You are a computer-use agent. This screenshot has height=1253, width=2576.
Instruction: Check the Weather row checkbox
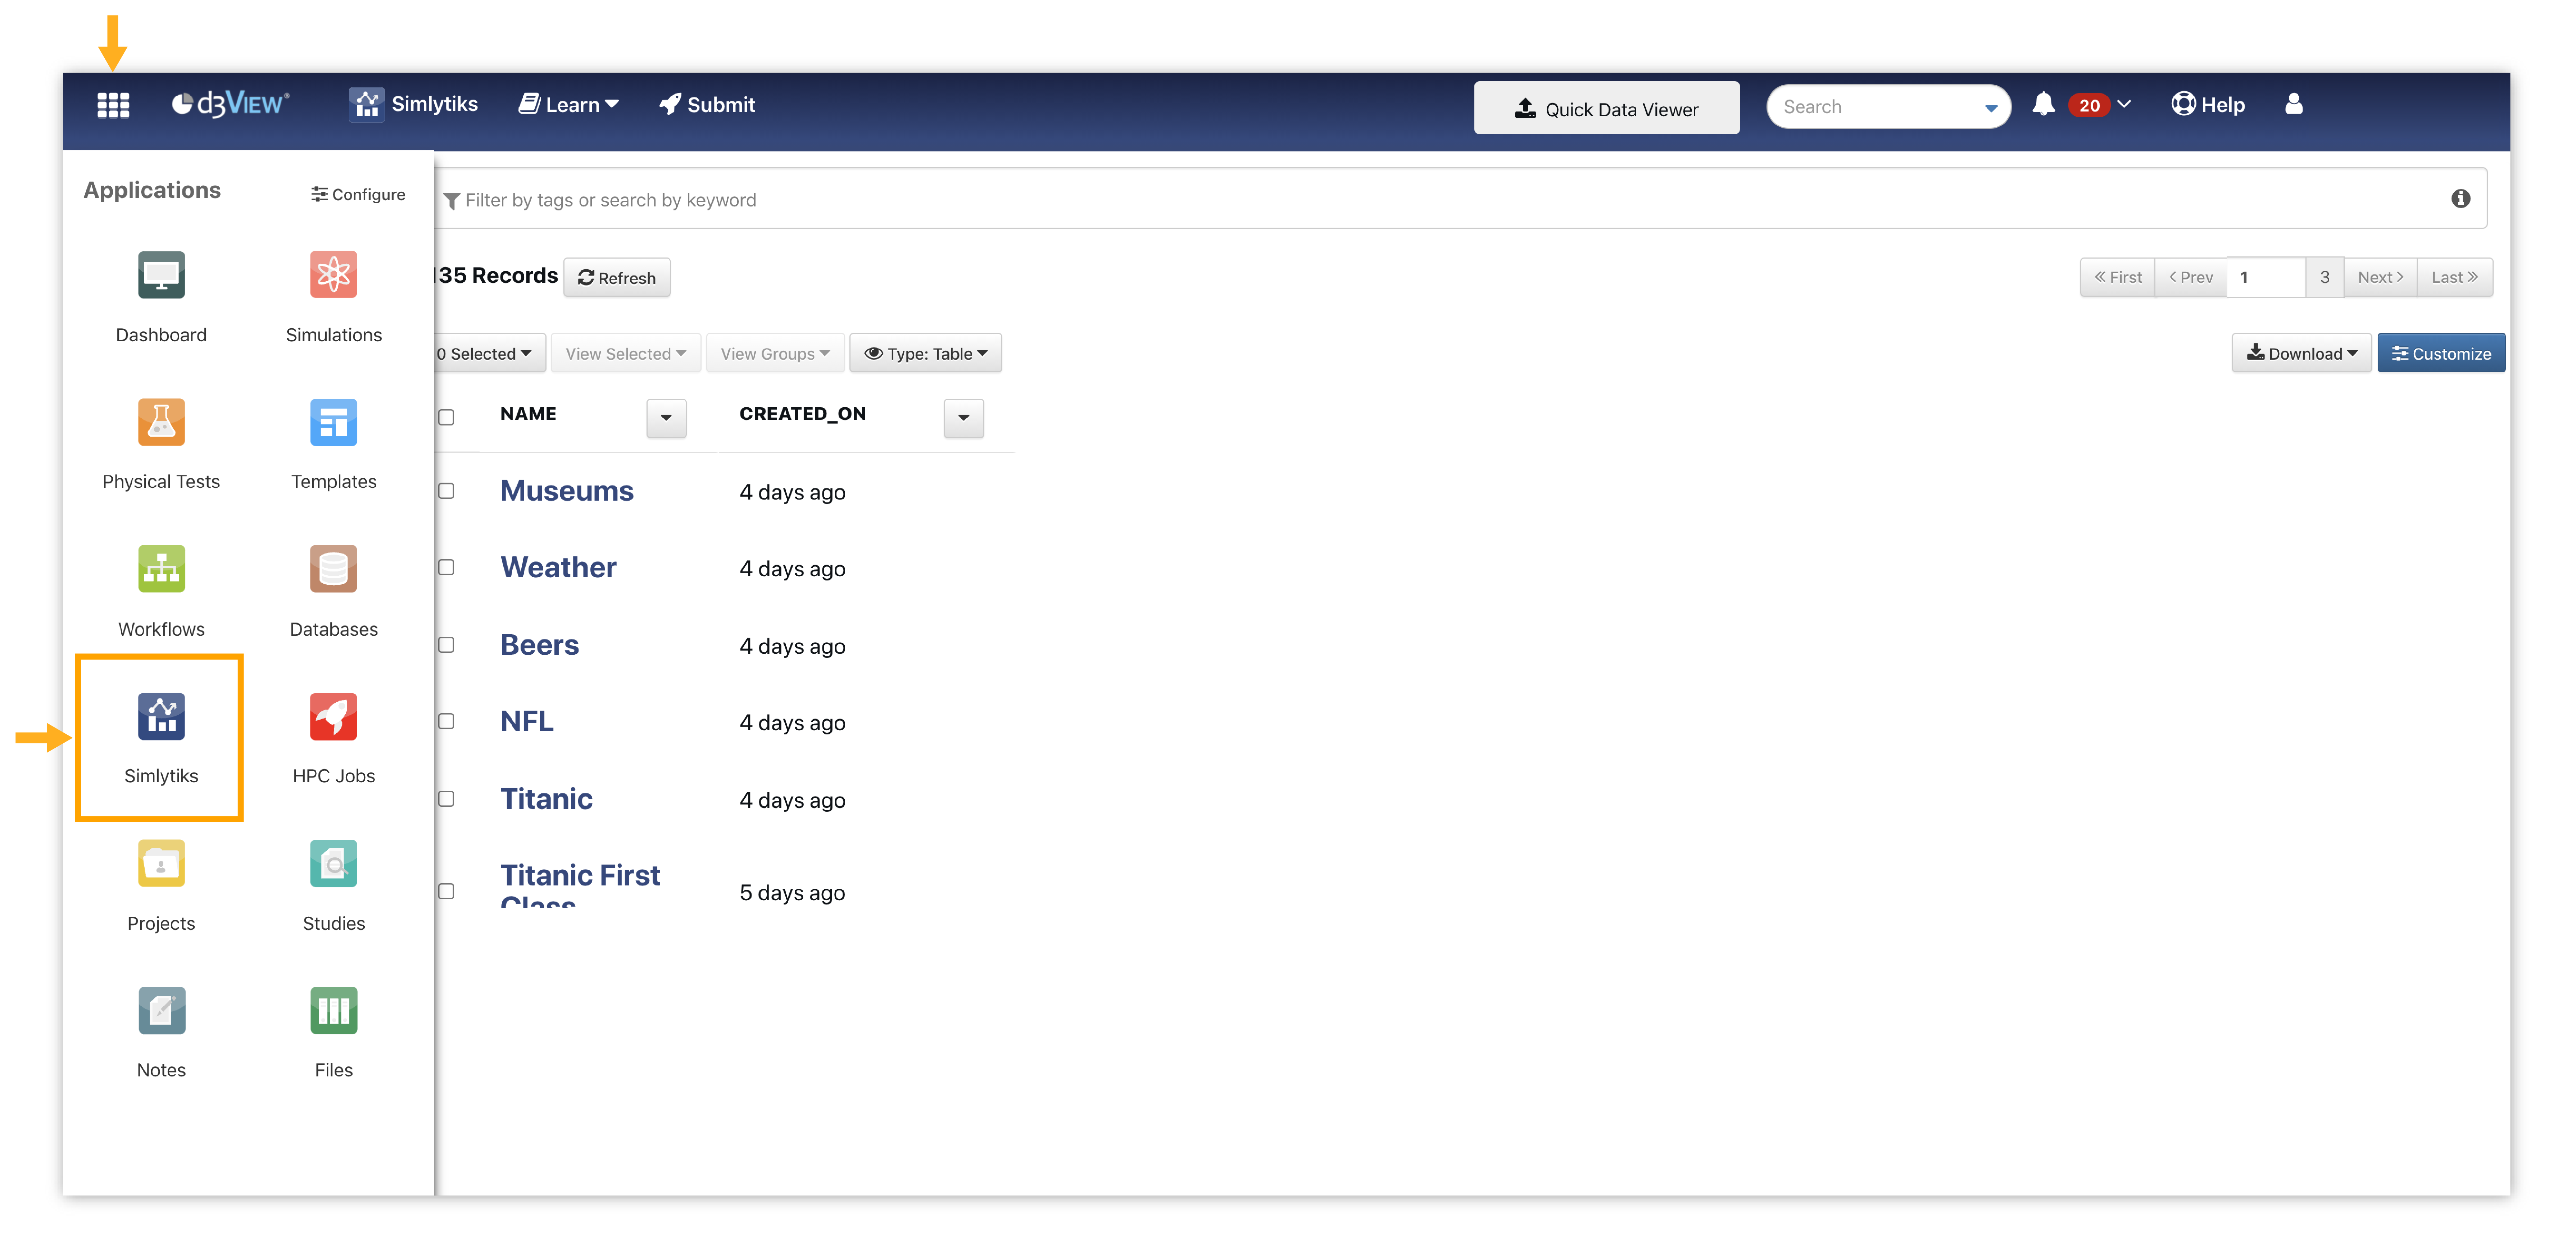446,567
